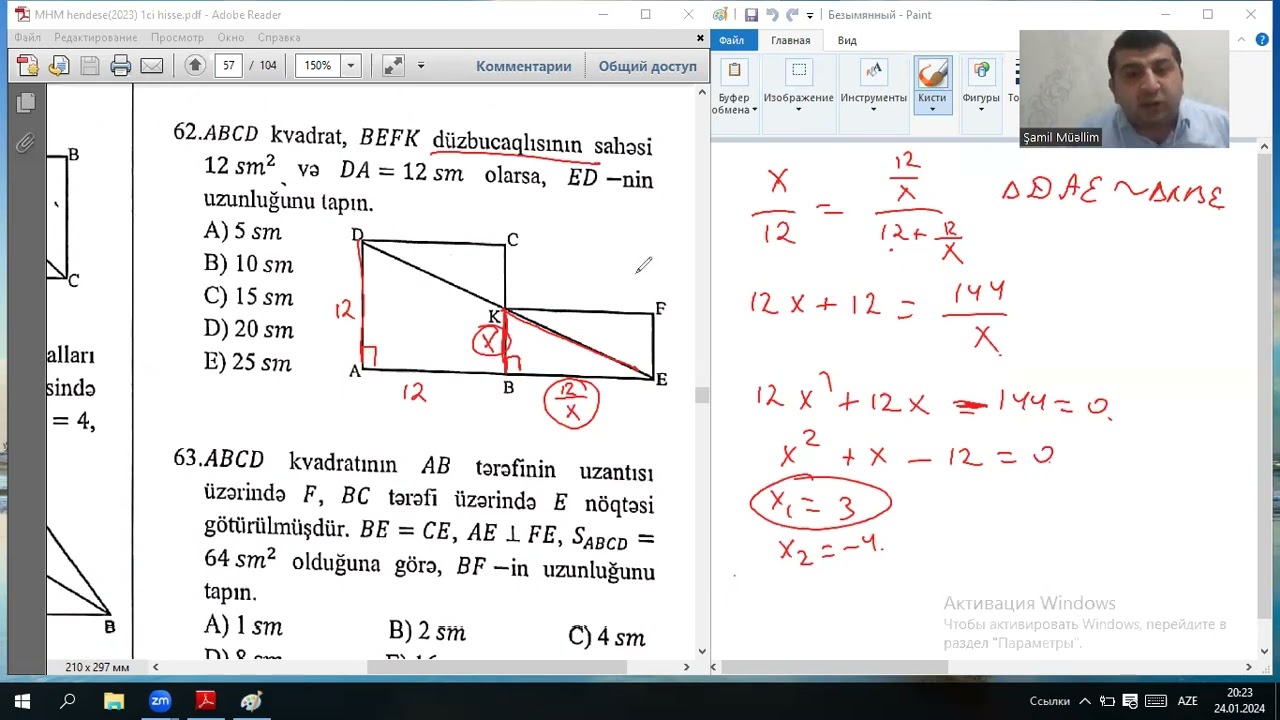This screenshot has width=1280, height=720.
Task: Open the Файл tab in Paint
Action: point(731,40)
